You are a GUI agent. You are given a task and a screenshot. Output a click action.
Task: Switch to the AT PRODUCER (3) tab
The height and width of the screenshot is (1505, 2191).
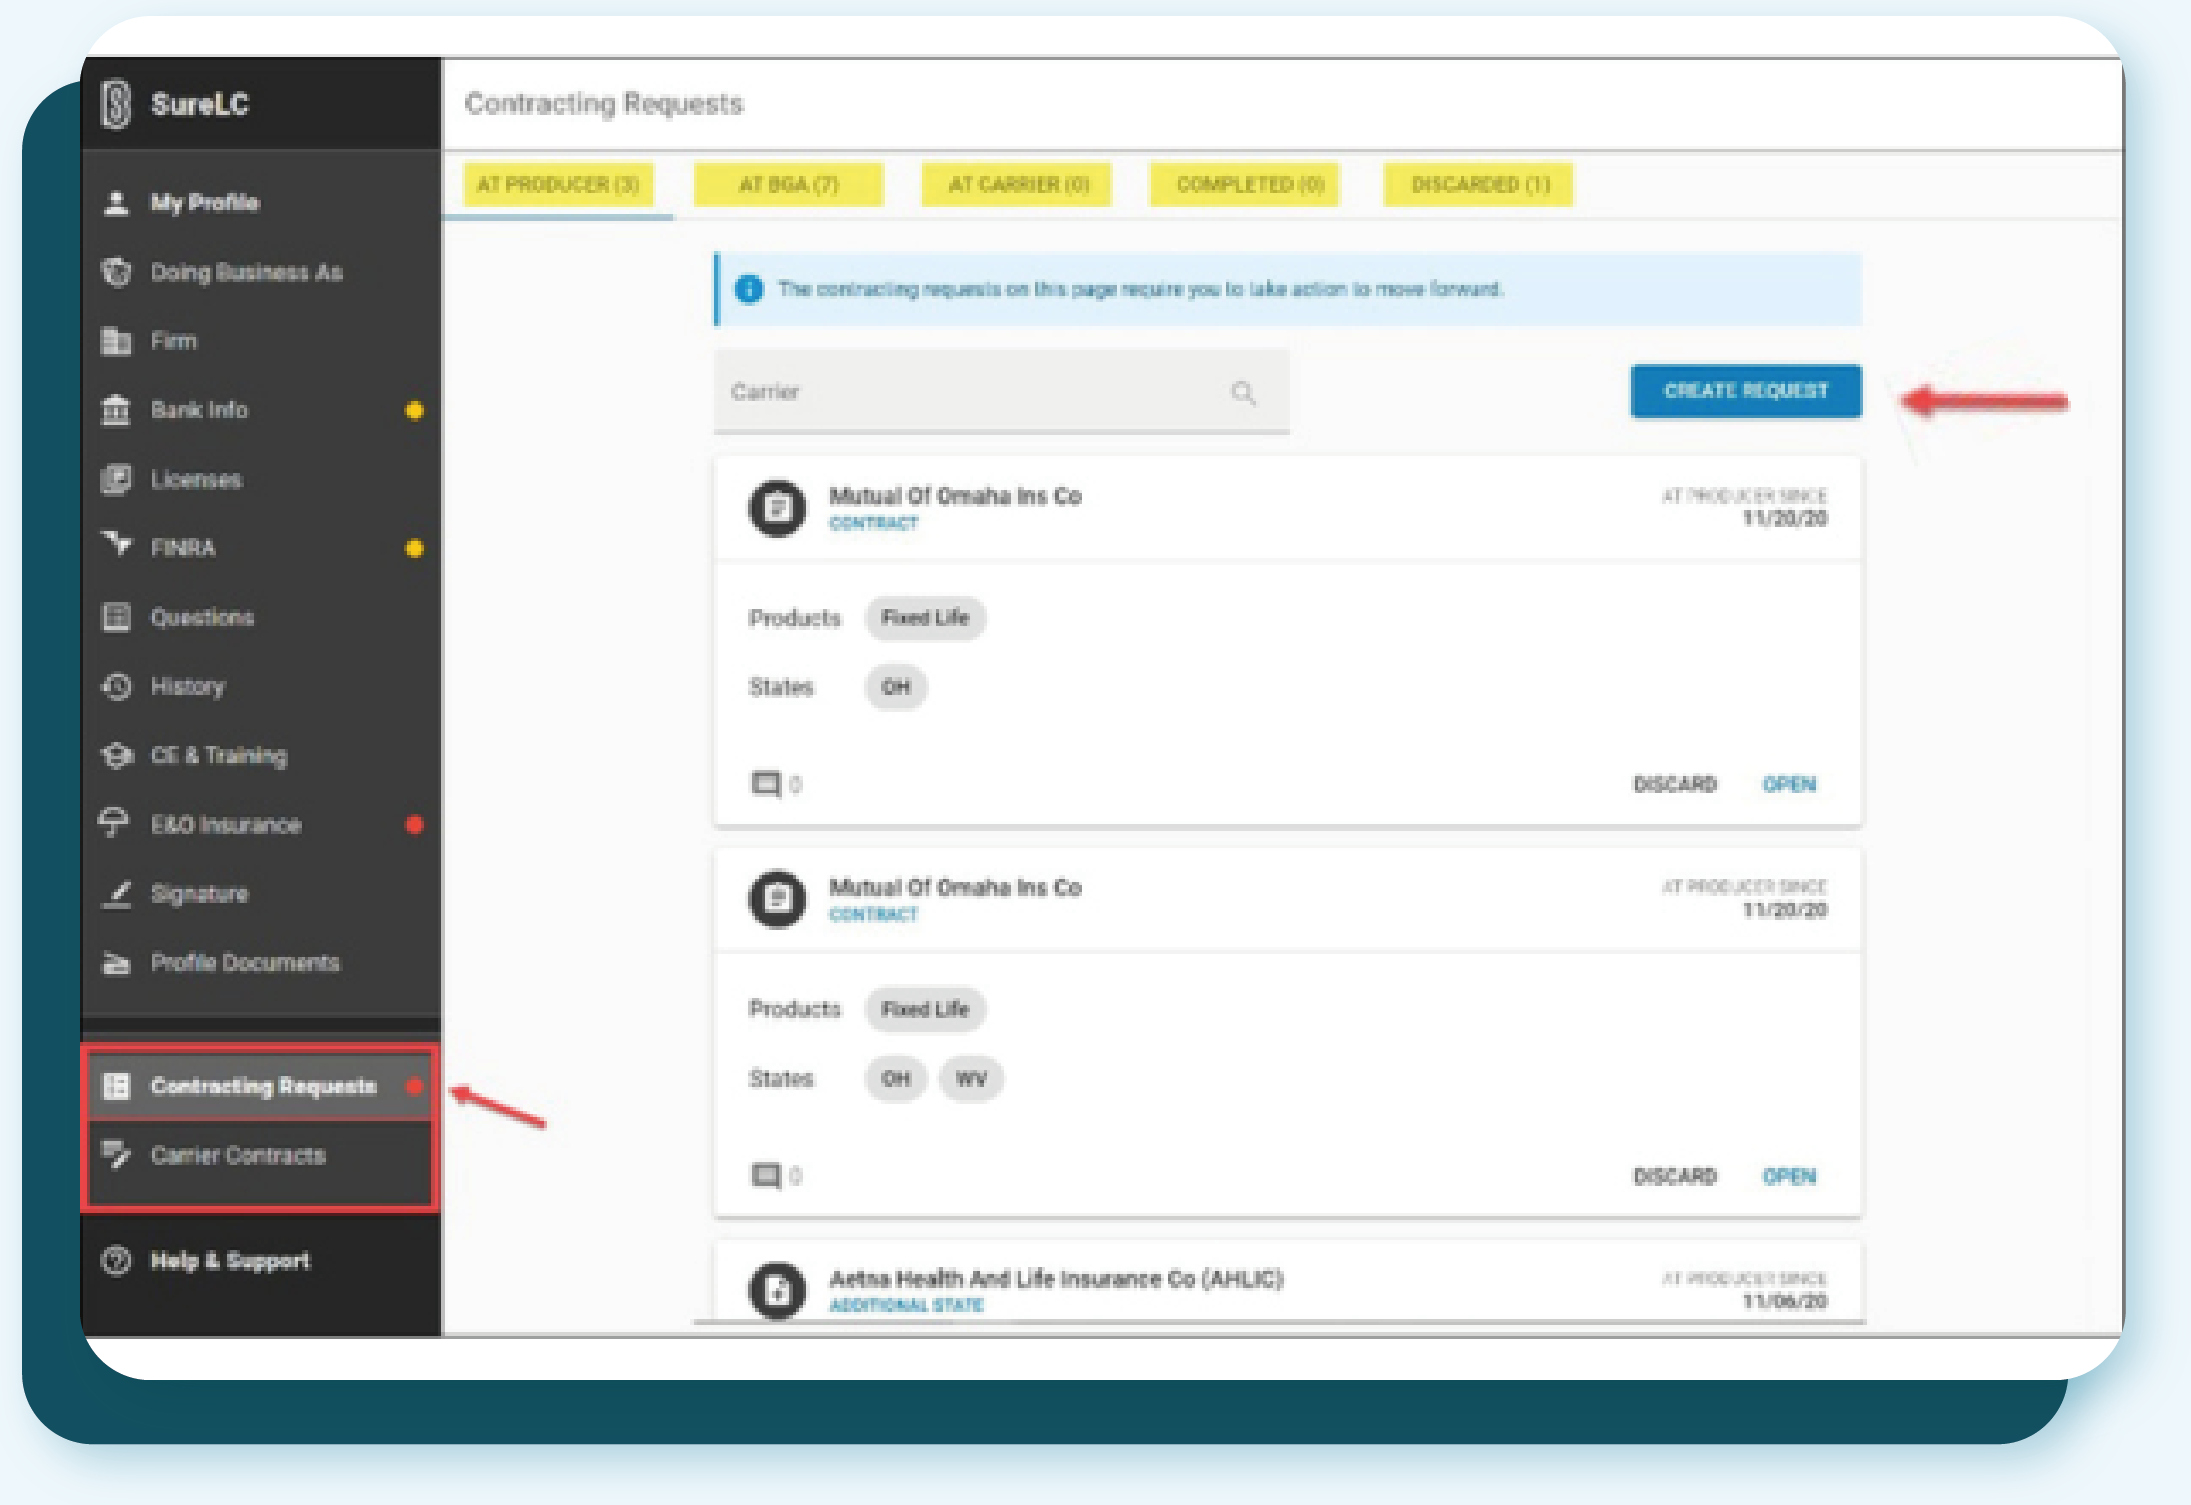click(558, 185)
